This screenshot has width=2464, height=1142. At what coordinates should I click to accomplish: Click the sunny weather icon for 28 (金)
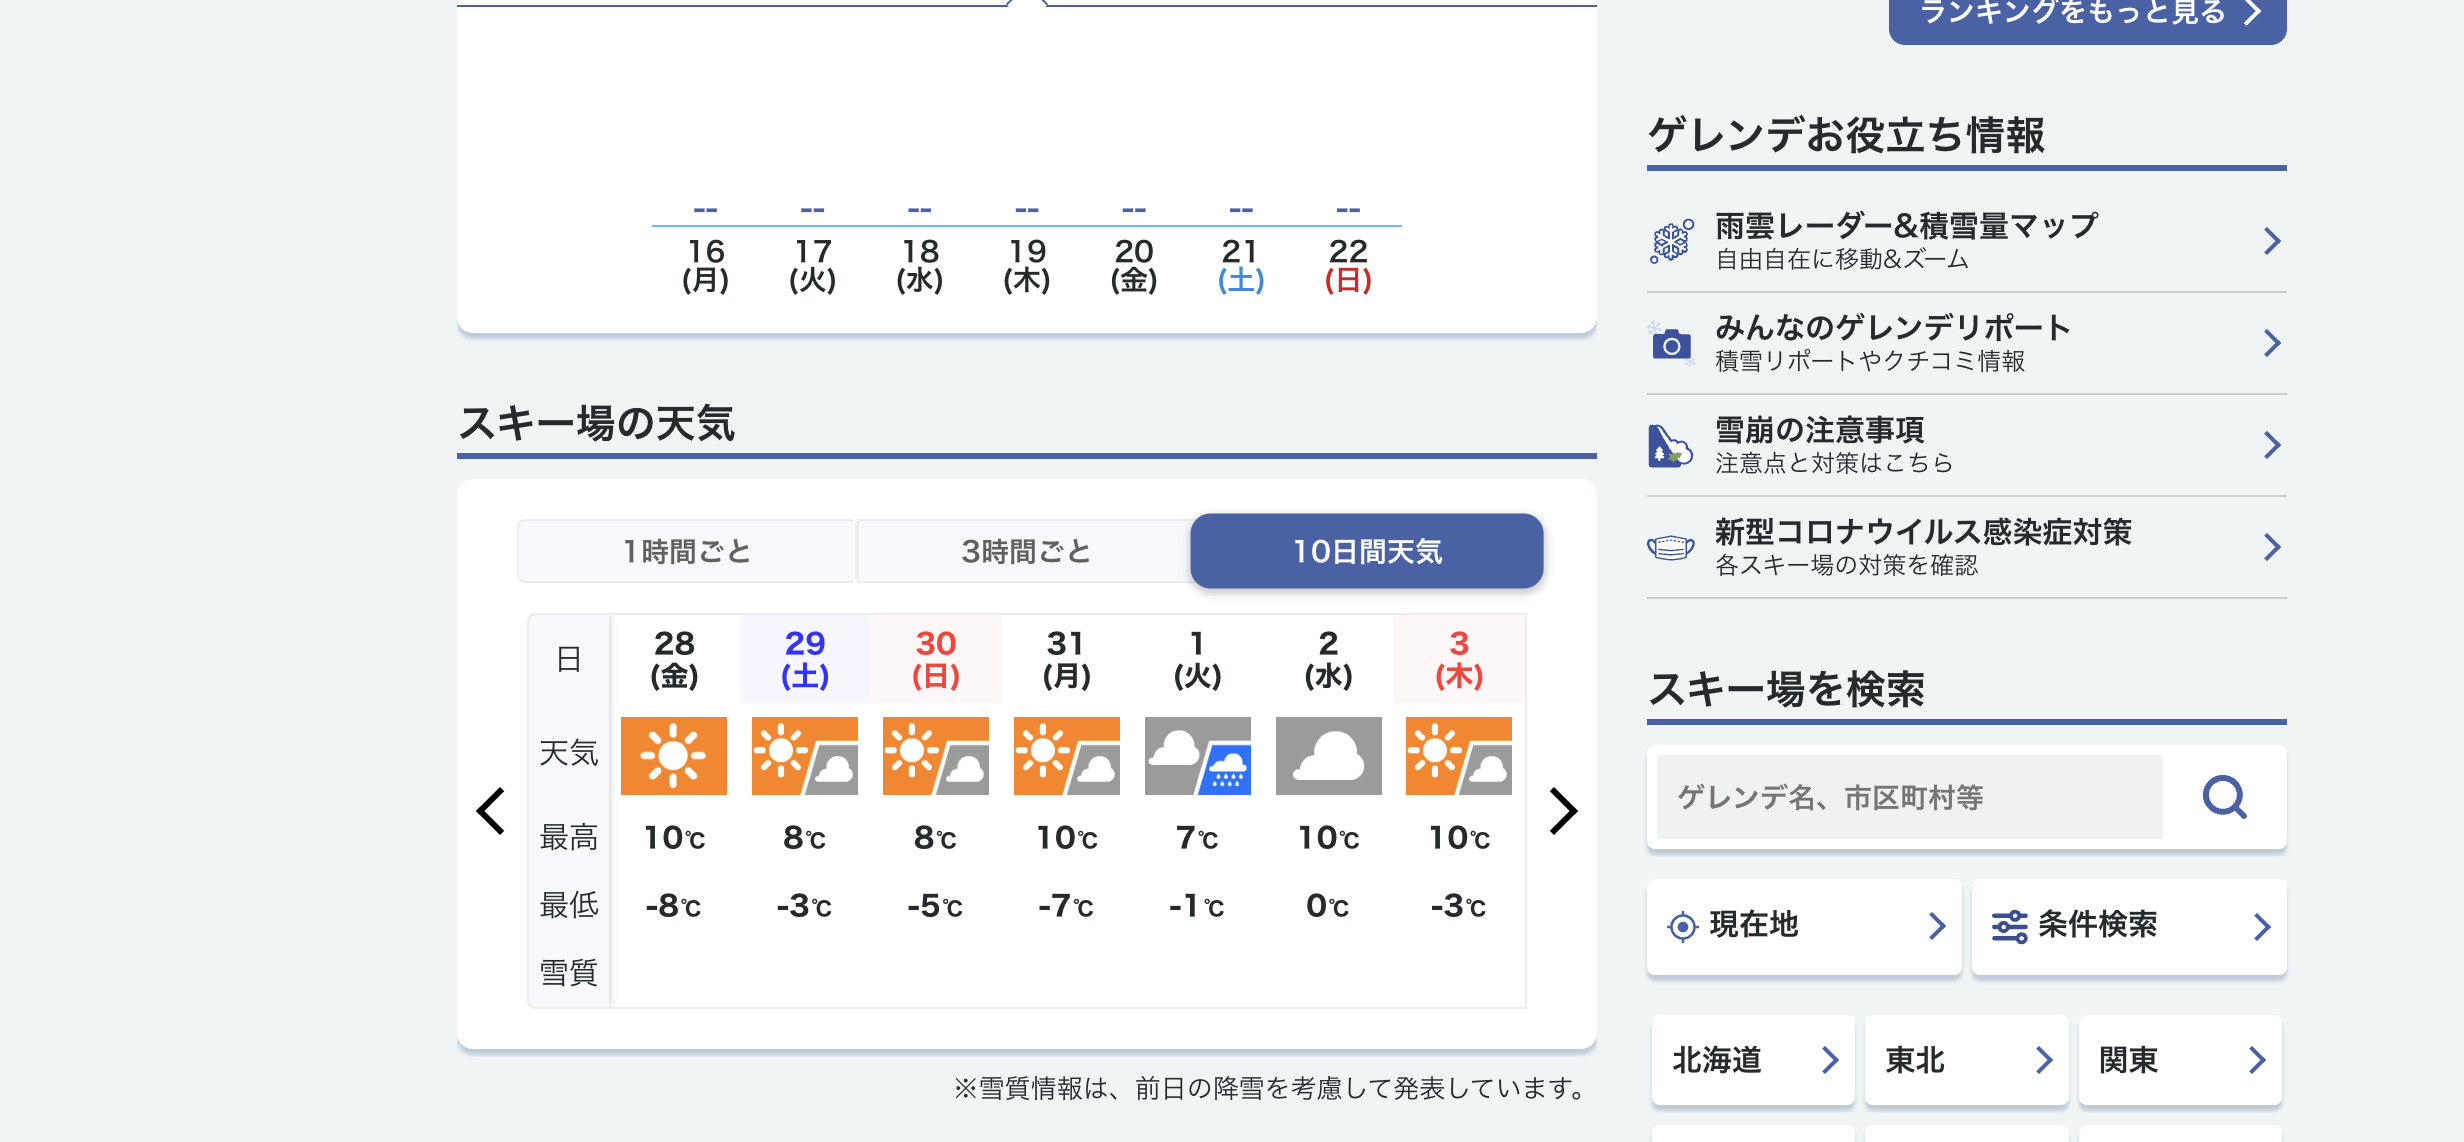click(674, 756)
